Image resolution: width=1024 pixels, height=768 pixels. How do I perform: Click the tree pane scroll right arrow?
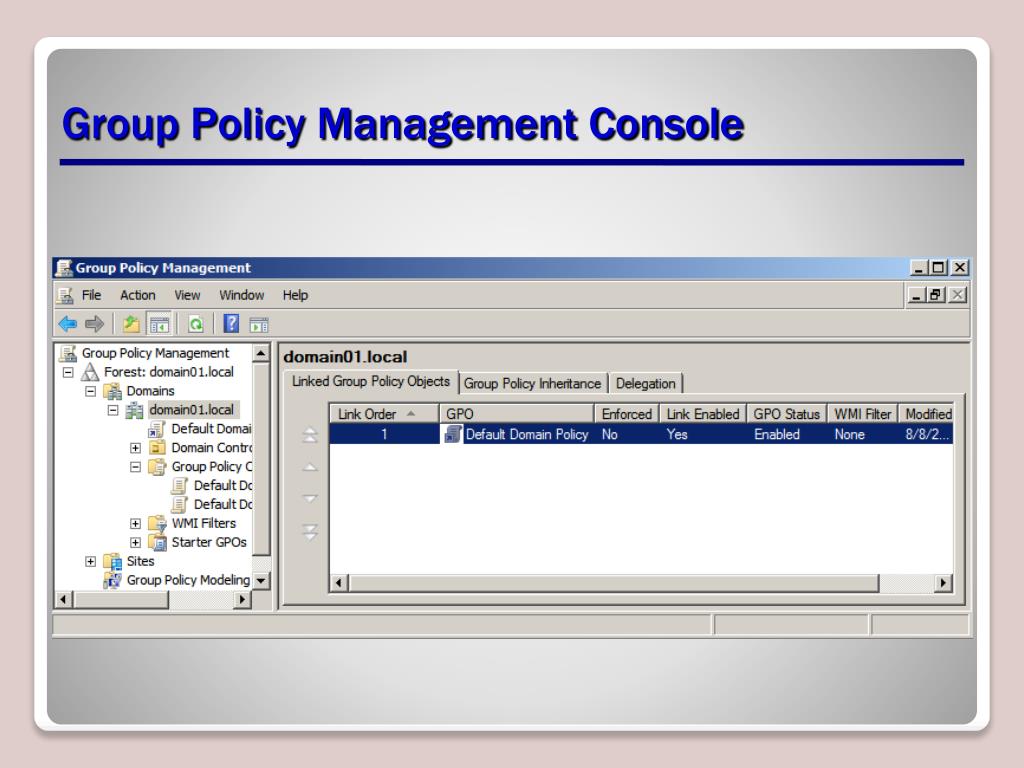tap(243, 600)
